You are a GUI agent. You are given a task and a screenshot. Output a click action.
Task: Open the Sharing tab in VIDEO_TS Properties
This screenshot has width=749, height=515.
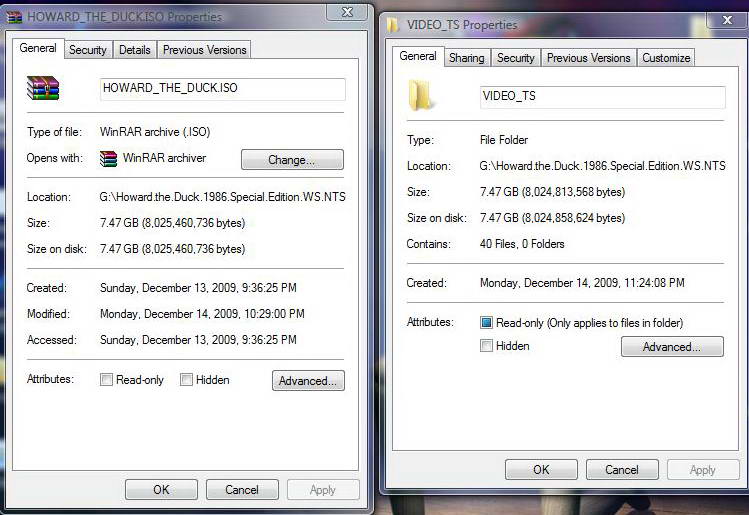tap(467, 58)
